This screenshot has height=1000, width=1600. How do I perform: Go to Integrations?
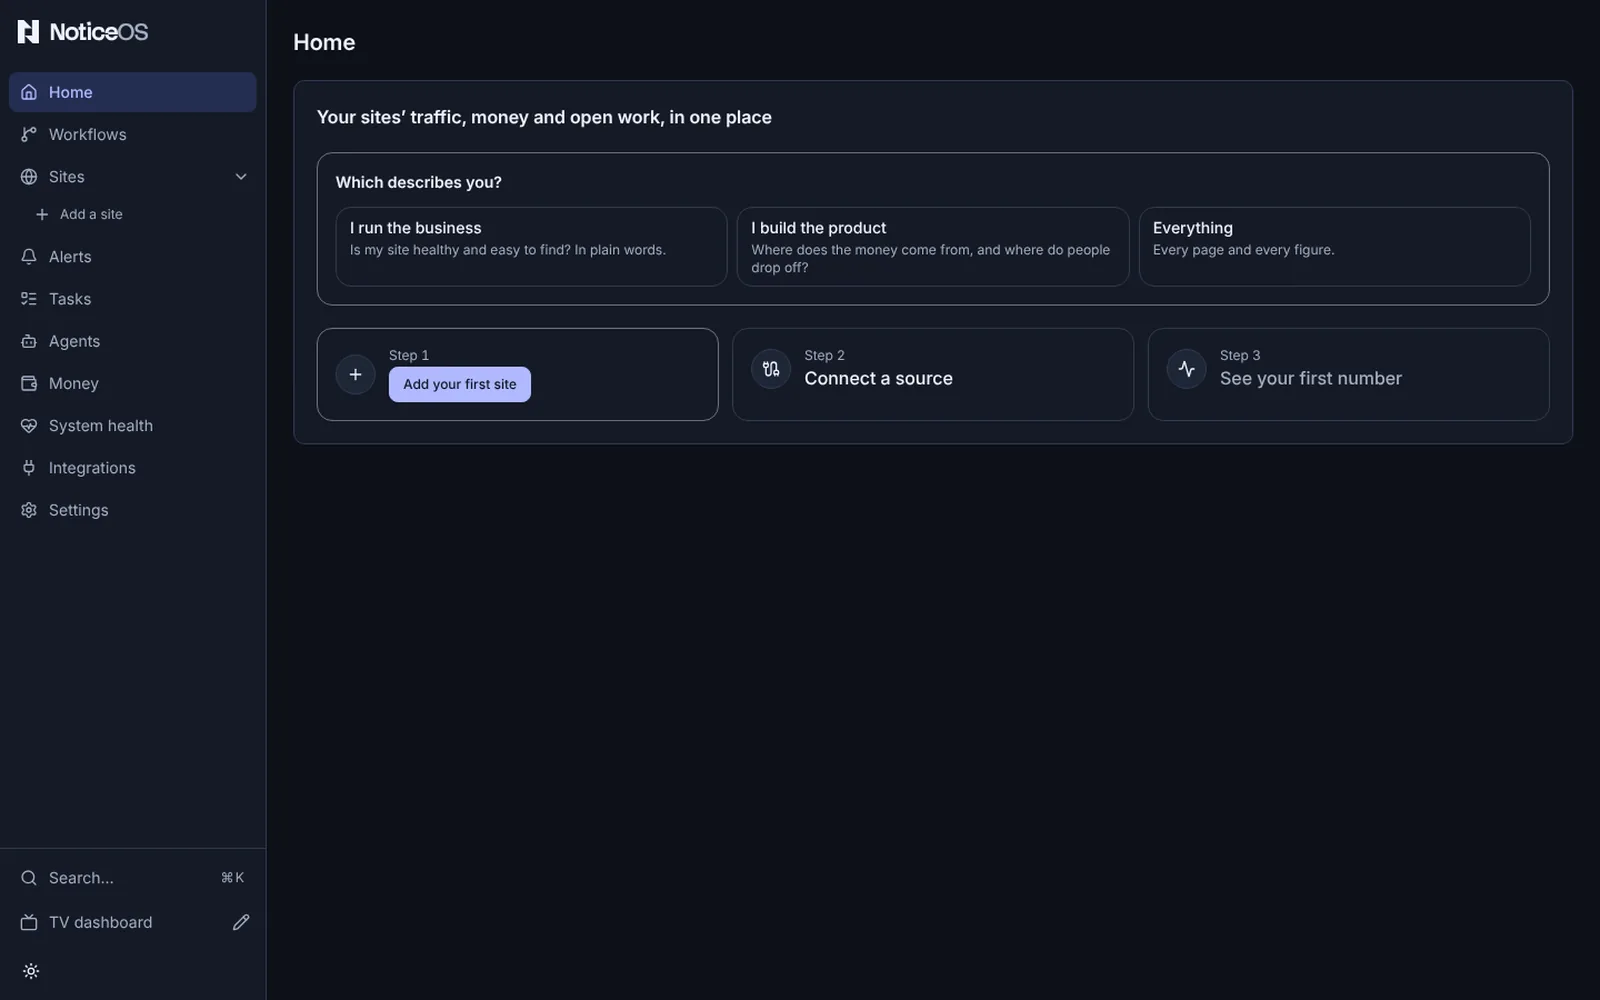point(133,468)
